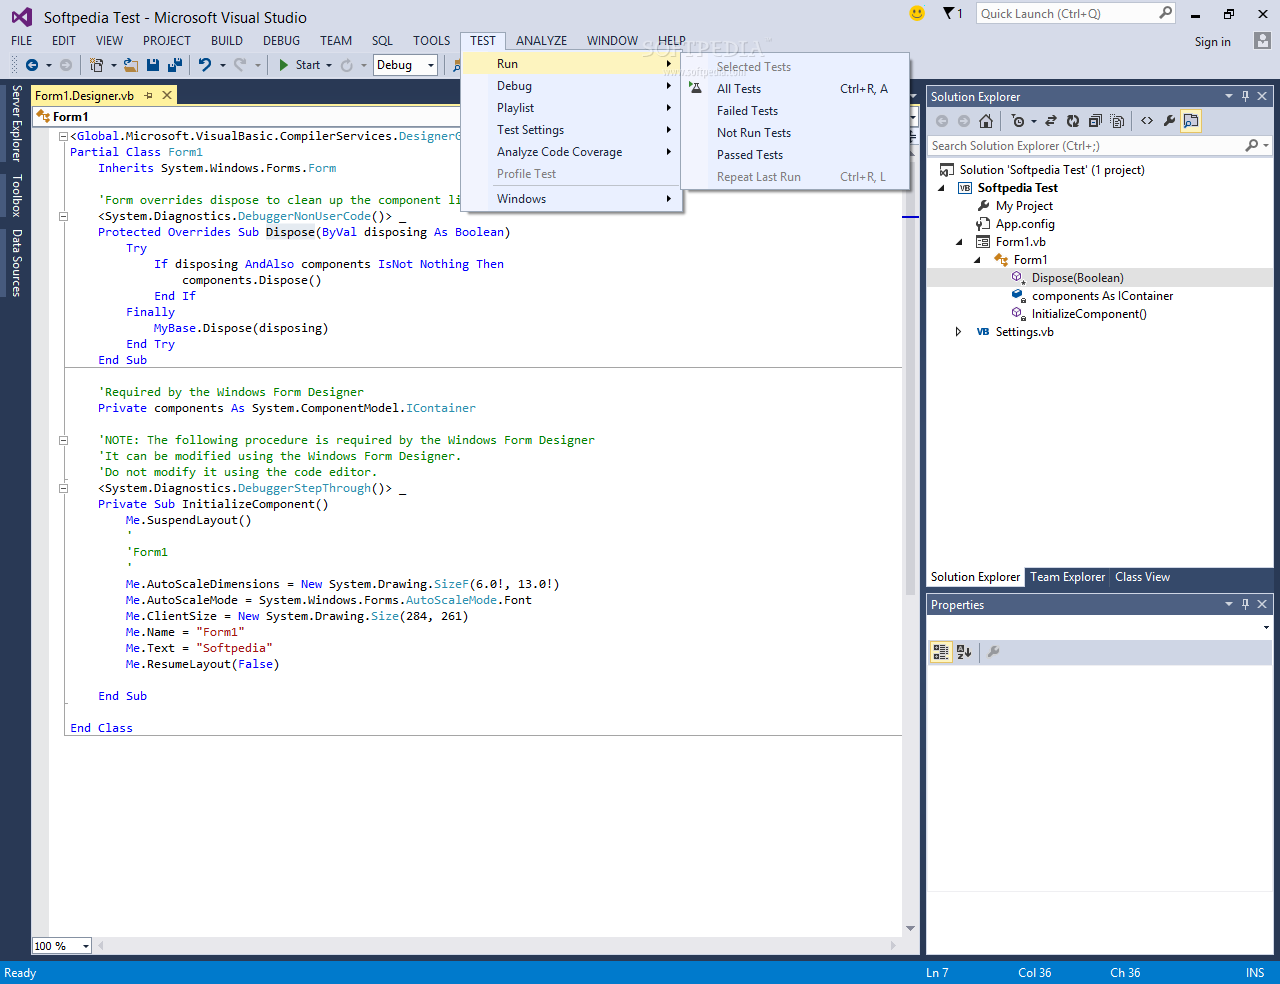
Task: Open the Windows submenu in TEST menu
Action: point(572,199)
